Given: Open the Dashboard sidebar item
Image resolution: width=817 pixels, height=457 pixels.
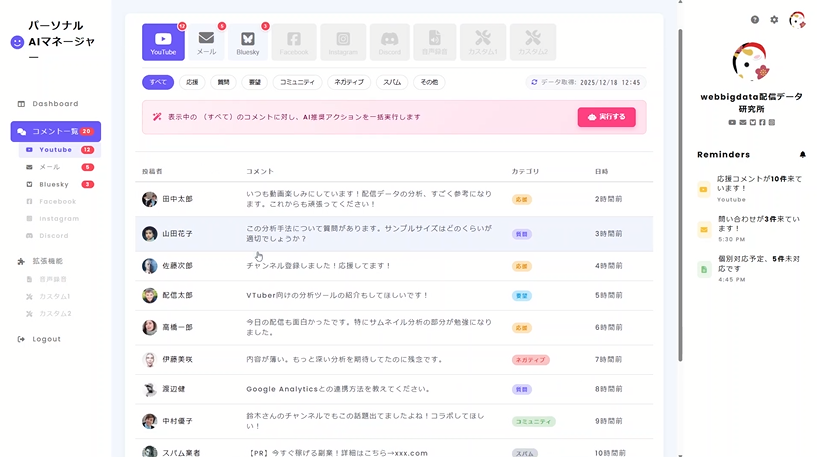Looking at the screenshot, I should [x=54, y=104].
